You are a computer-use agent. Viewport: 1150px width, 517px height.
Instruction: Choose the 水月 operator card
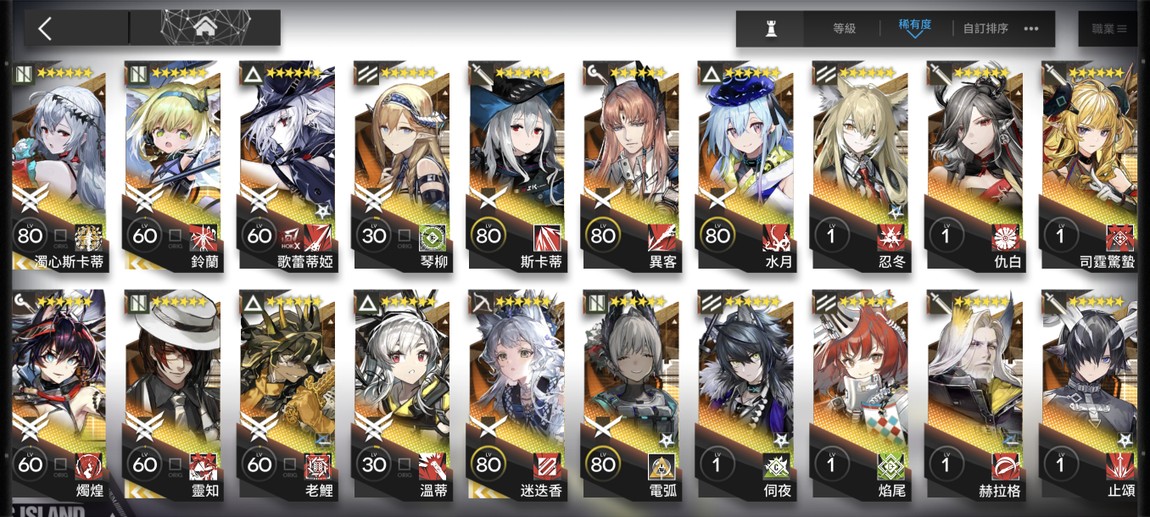[745, 166]
